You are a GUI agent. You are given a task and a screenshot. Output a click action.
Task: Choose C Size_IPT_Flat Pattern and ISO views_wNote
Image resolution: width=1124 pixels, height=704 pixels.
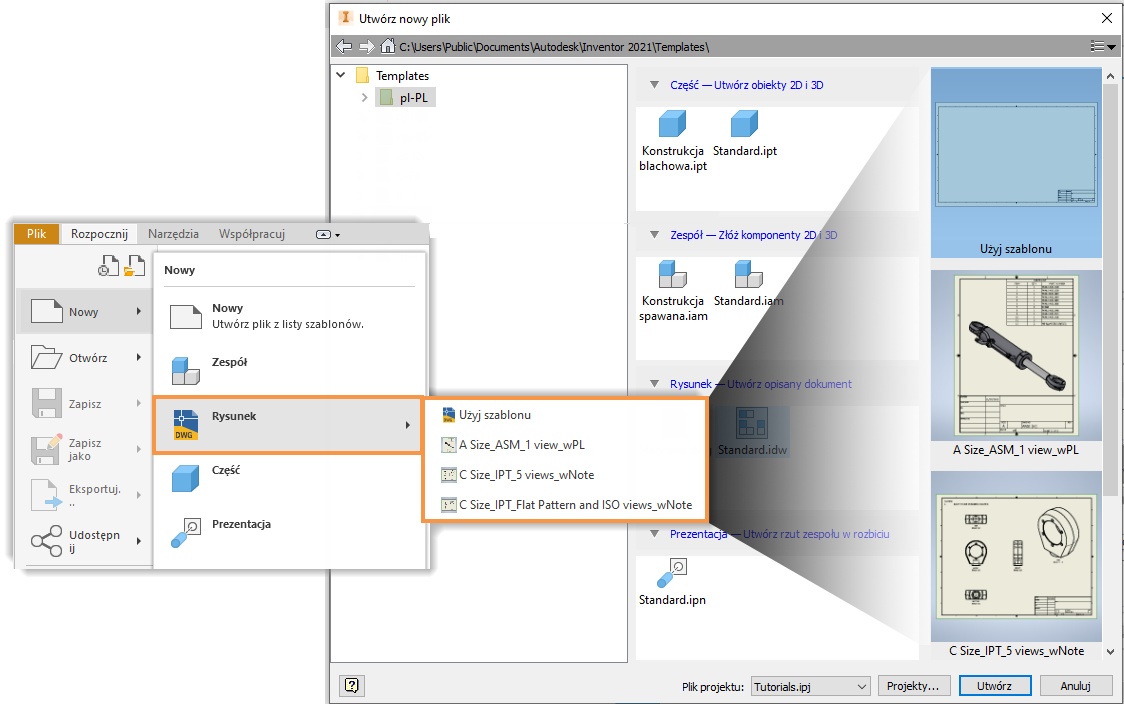(565, 505)
